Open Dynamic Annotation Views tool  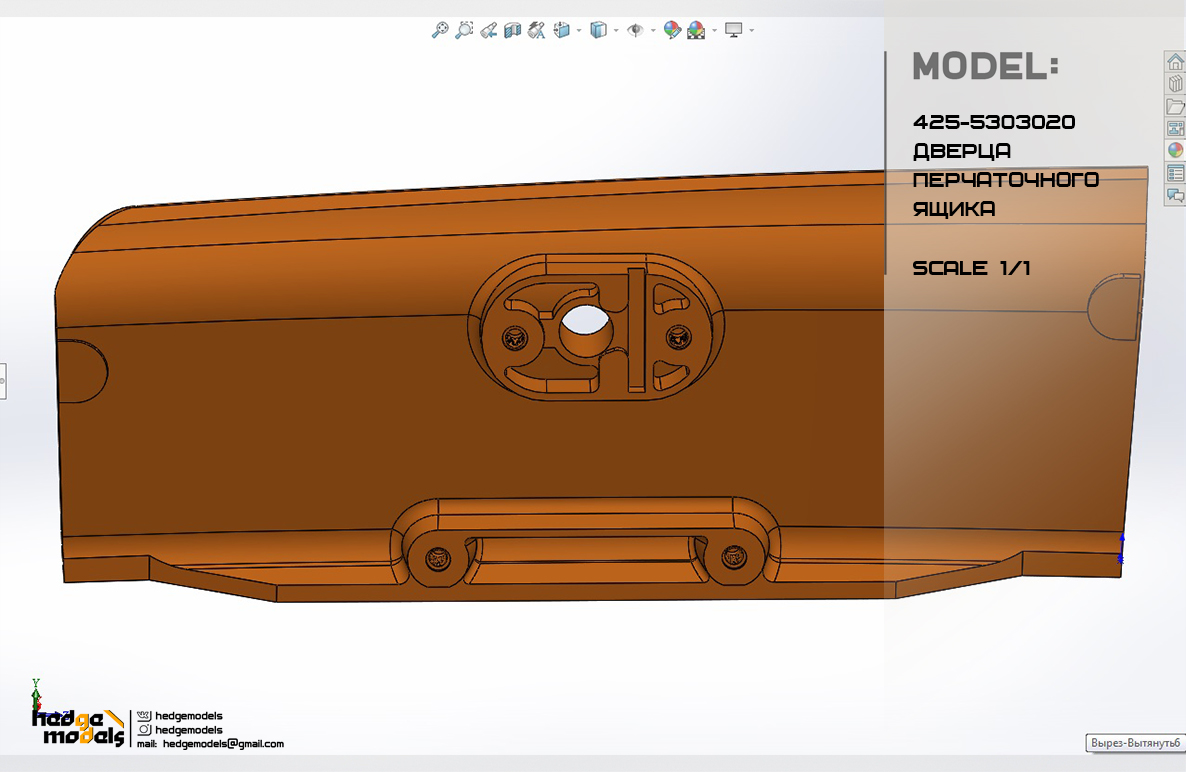536,30
